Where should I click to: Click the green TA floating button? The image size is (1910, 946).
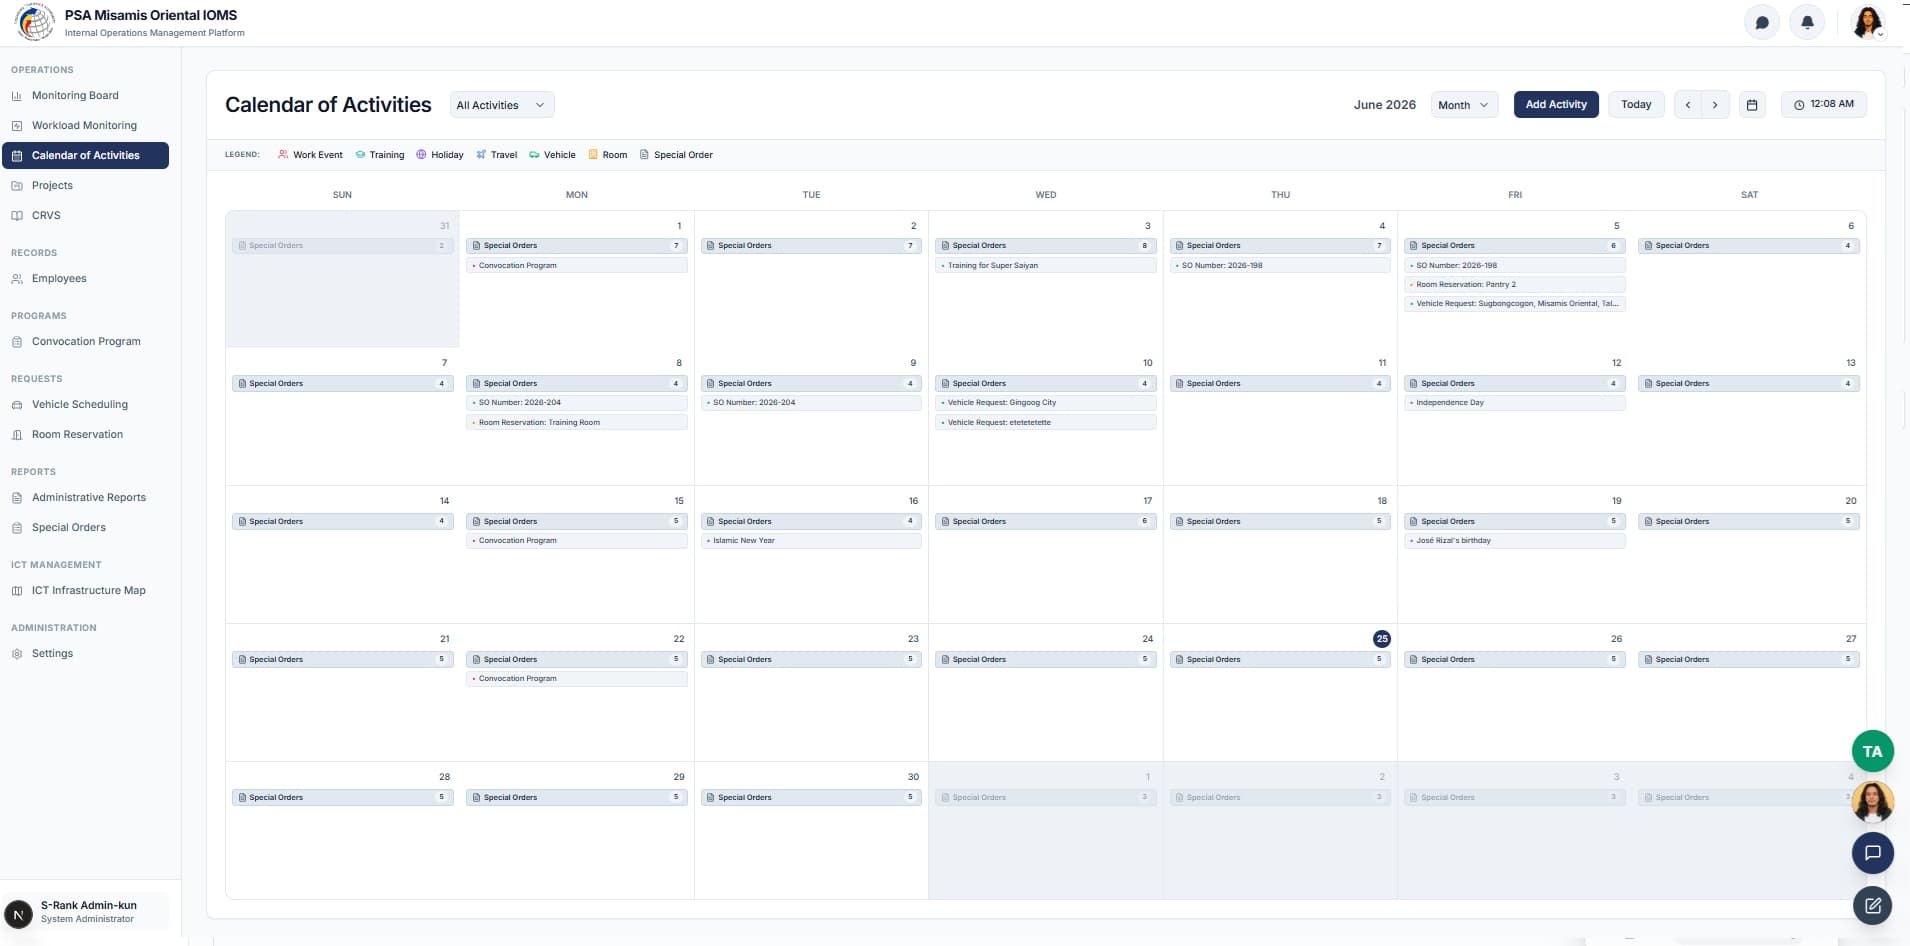coord(1872,751)
